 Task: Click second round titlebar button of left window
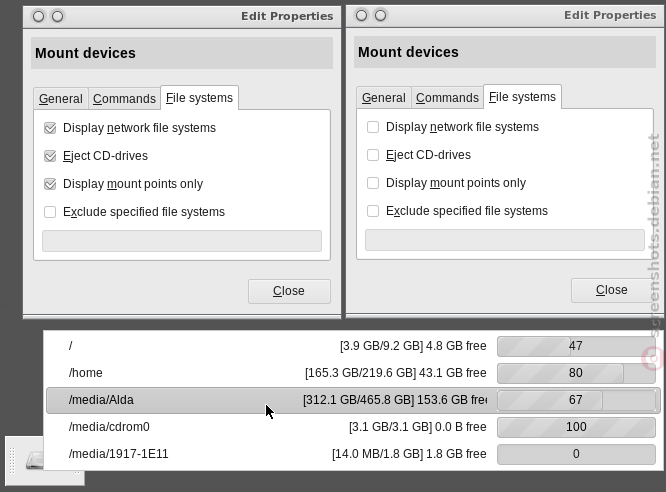[57, 17]
